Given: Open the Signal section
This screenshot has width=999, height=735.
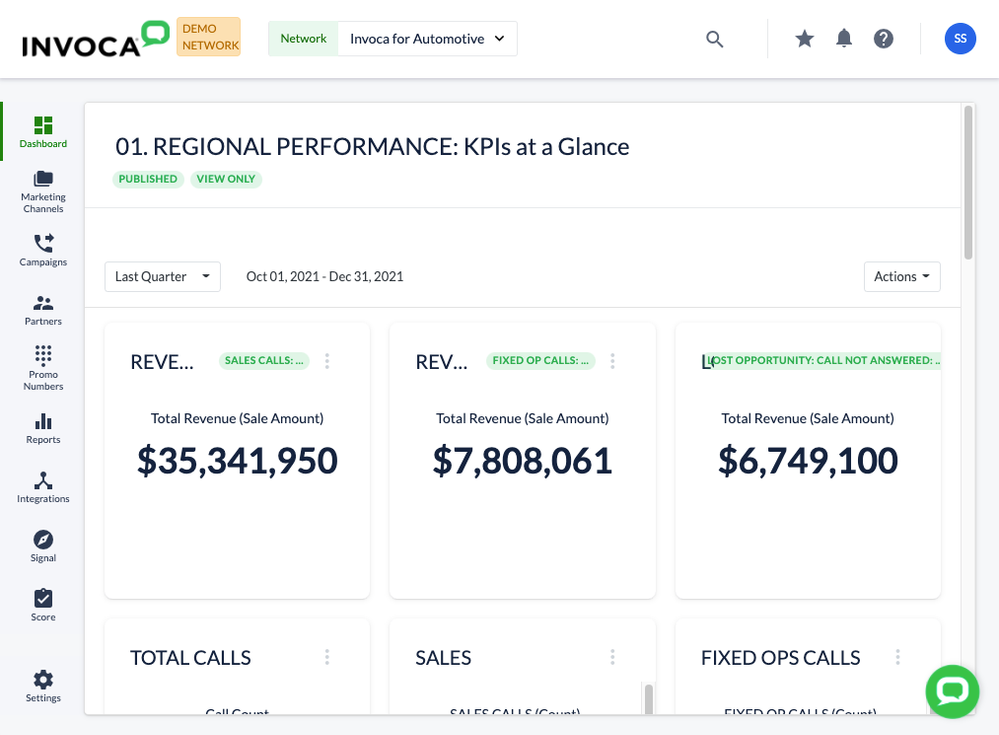Looking at the screenshot, I should pos(43,546).
